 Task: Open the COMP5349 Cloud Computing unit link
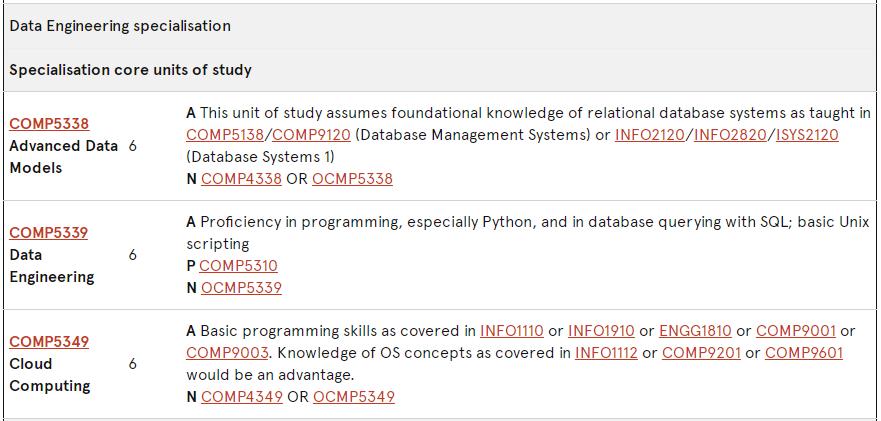pyautogui.click(x=49, y=342)
